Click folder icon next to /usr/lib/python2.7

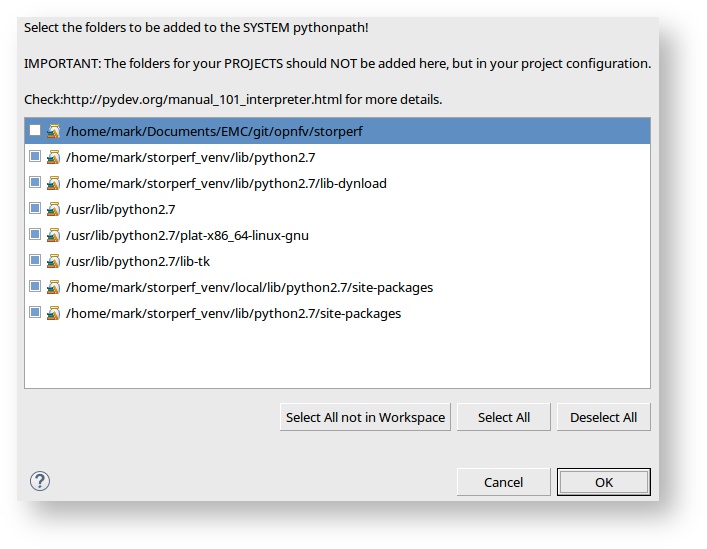pyautogui.click(x=53, y=209)
